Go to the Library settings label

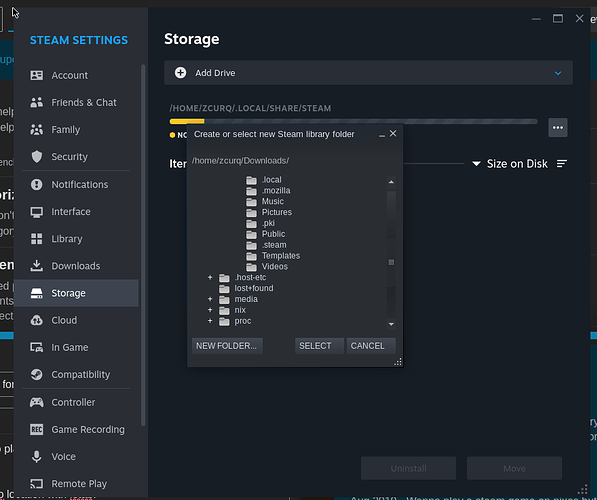pos(67,239)
